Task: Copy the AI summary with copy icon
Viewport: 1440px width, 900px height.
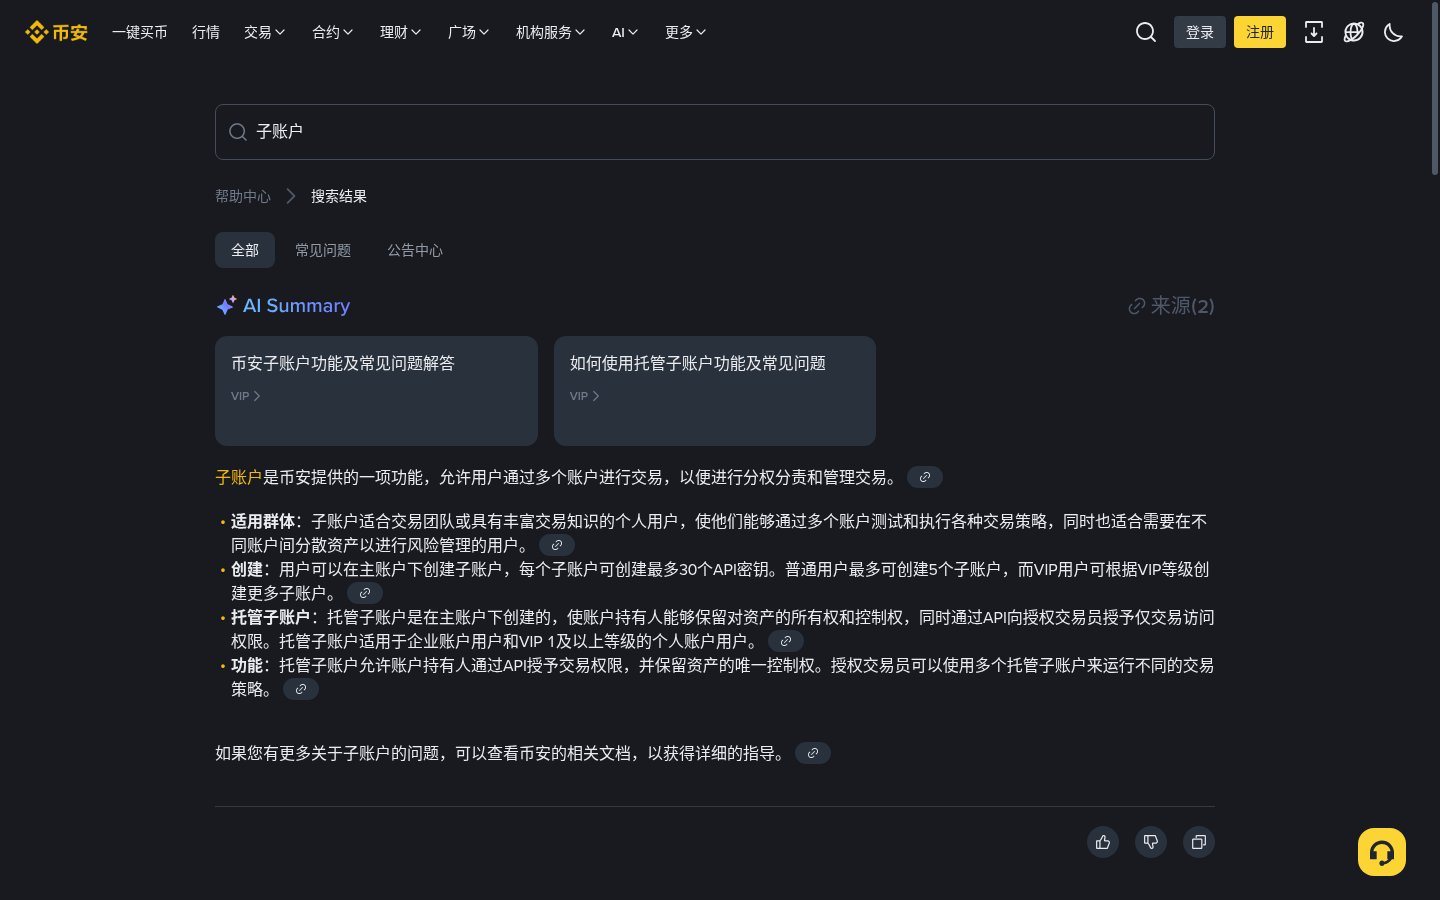Action: (x=1199, y=842)
